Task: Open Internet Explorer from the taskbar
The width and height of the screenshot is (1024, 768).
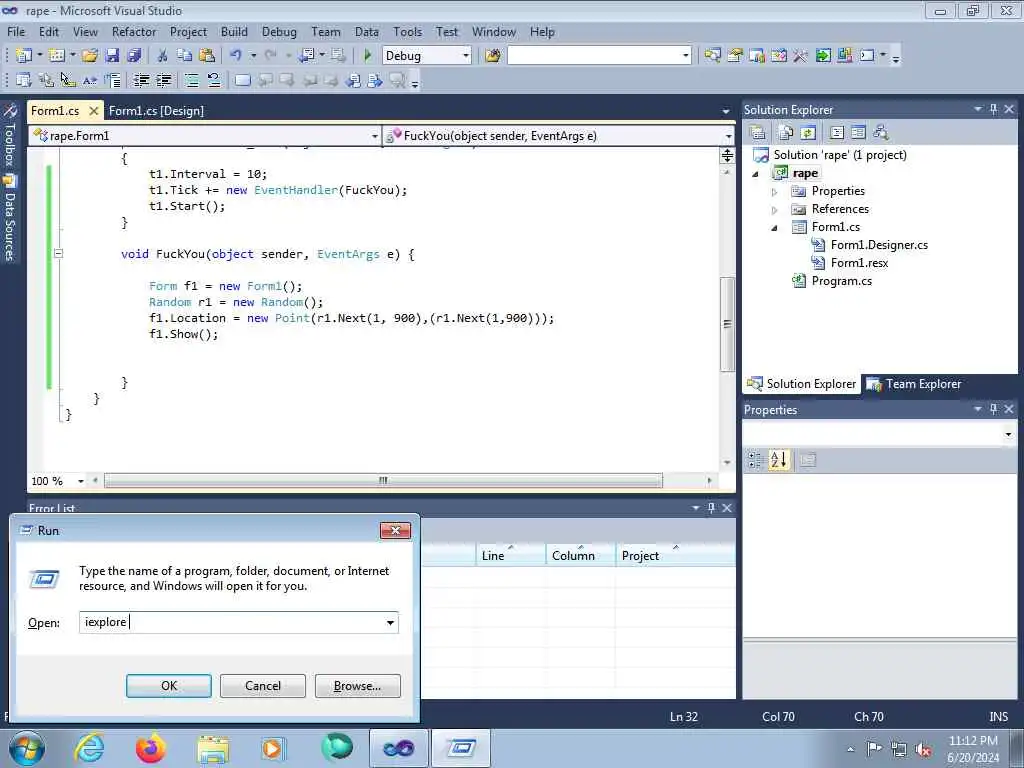Action: click(89, 748)
